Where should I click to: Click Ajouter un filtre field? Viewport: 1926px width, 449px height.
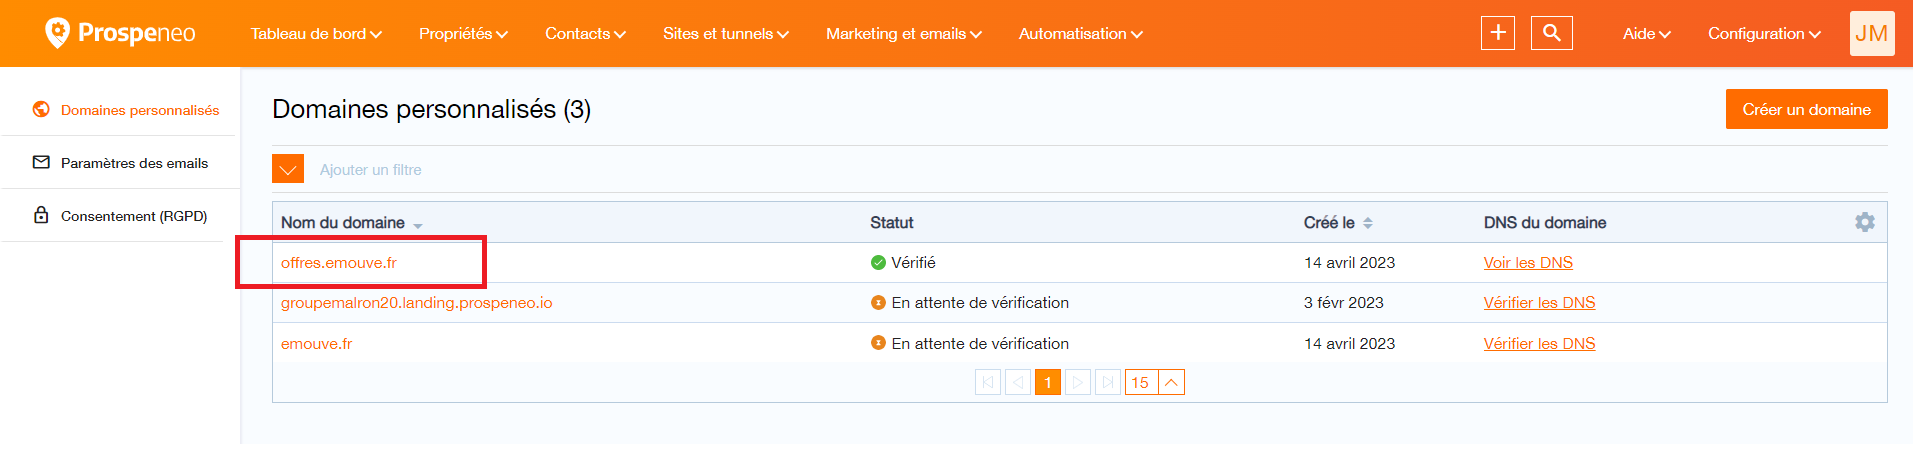tap(371, 170)
